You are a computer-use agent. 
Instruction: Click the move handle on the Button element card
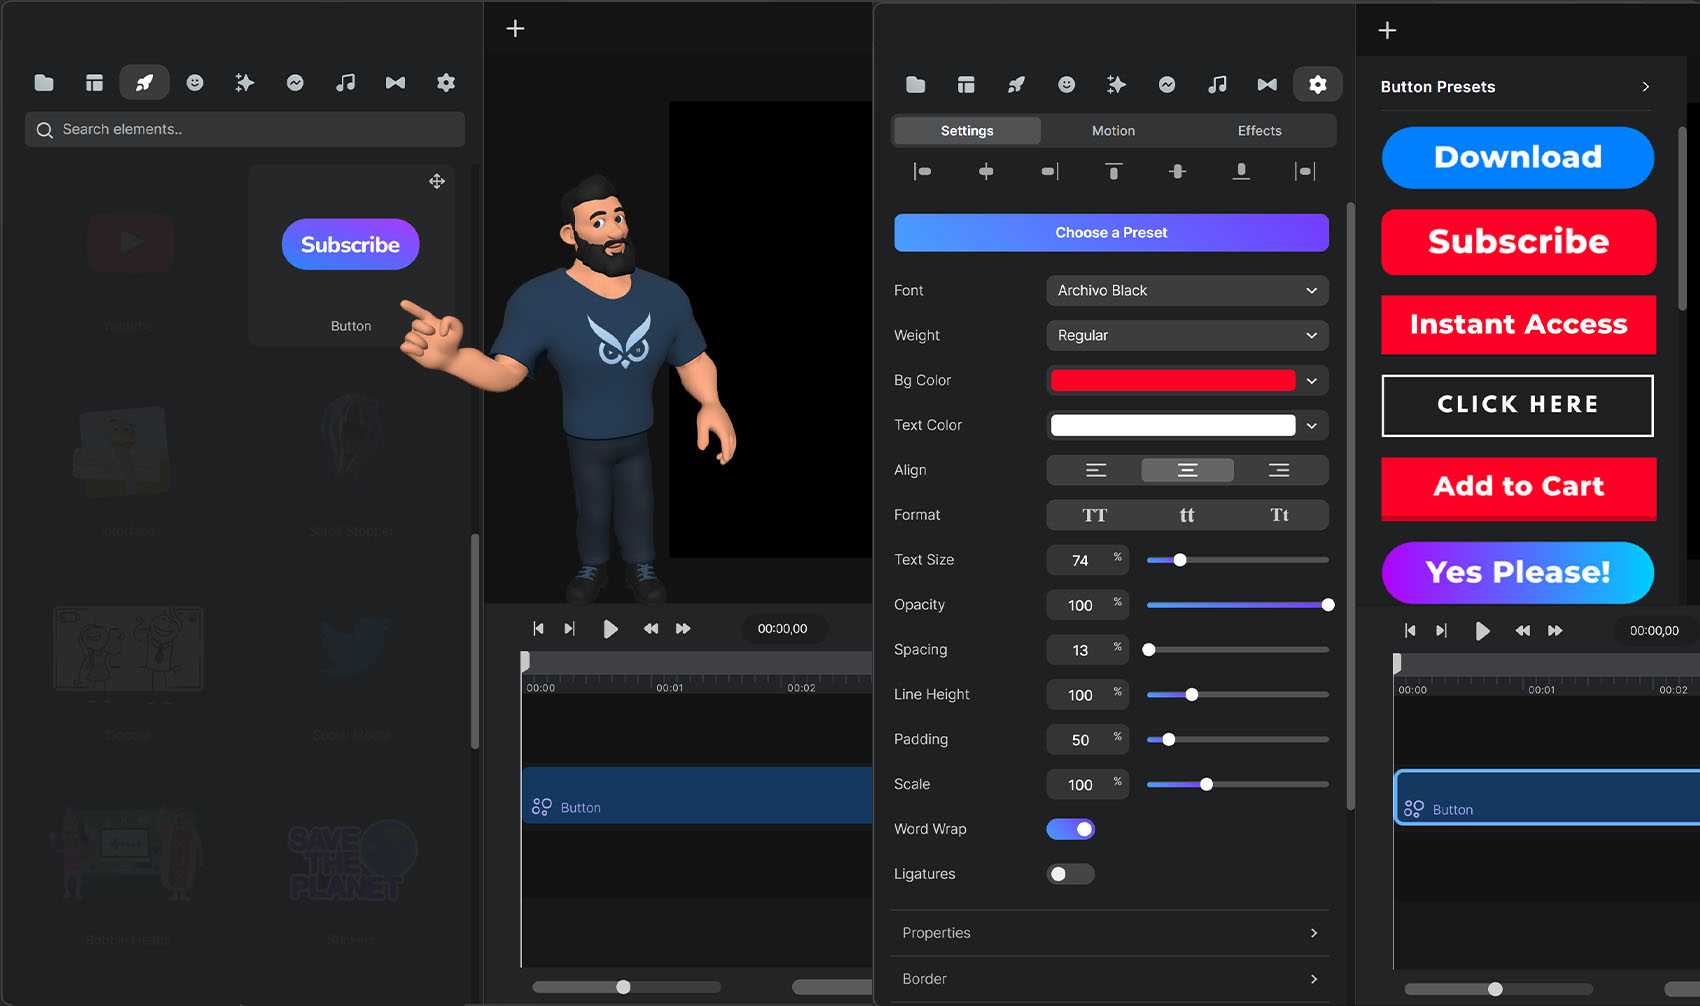437,181
